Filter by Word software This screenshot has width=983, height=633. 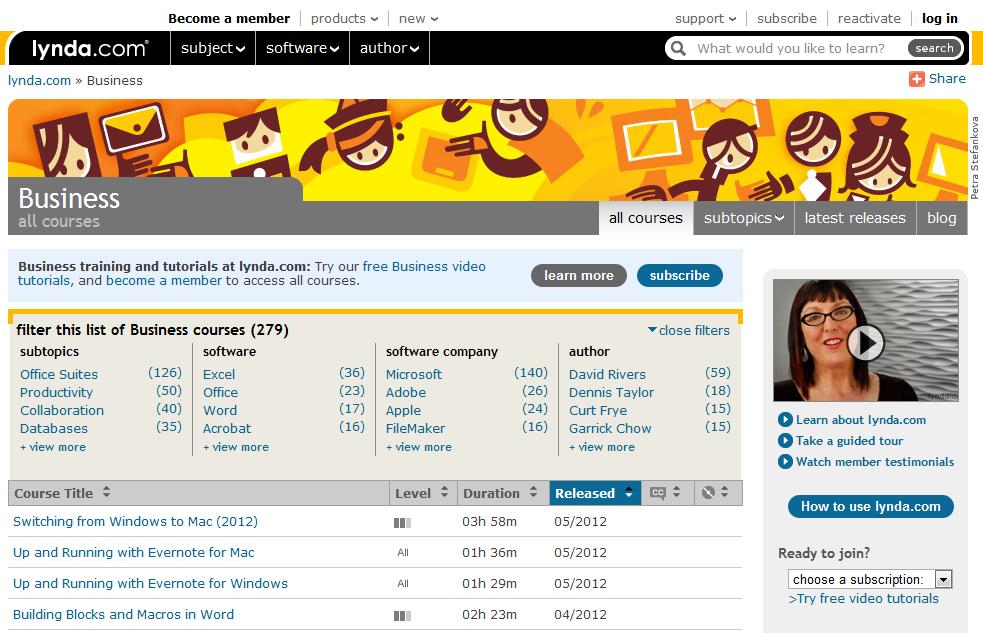tap(220, 411)
